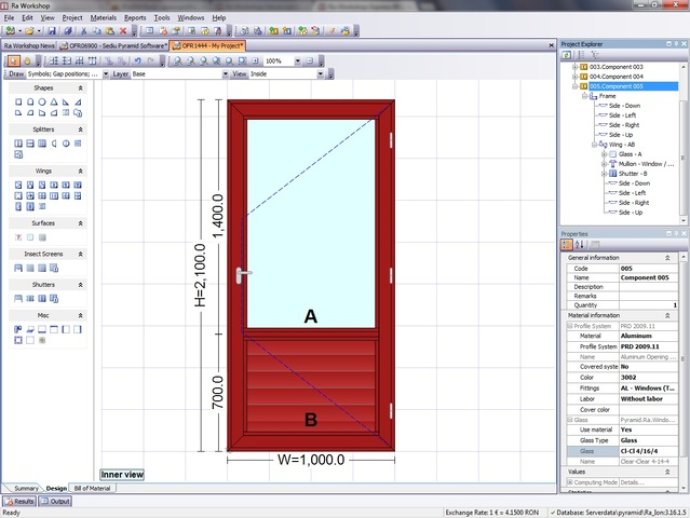690x518 pixels.
Task: Select the circle shape in Shapes palette
Action: tap(42, 102)
